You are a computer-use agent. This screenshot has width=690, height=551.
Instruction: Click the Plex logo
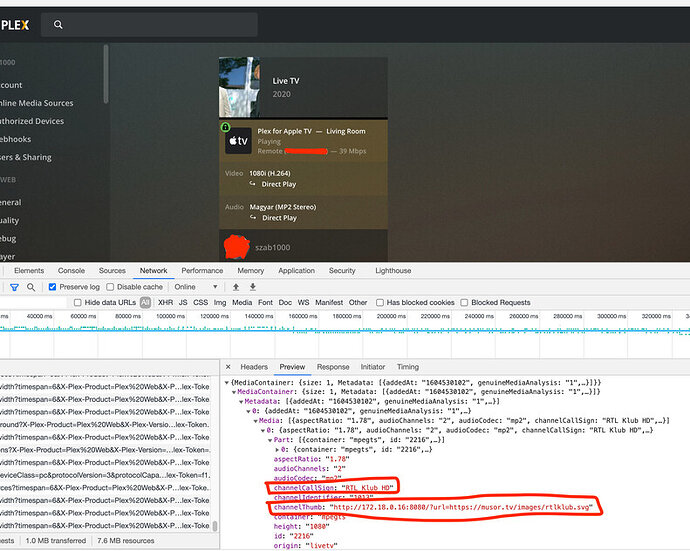tap(15, 25)
